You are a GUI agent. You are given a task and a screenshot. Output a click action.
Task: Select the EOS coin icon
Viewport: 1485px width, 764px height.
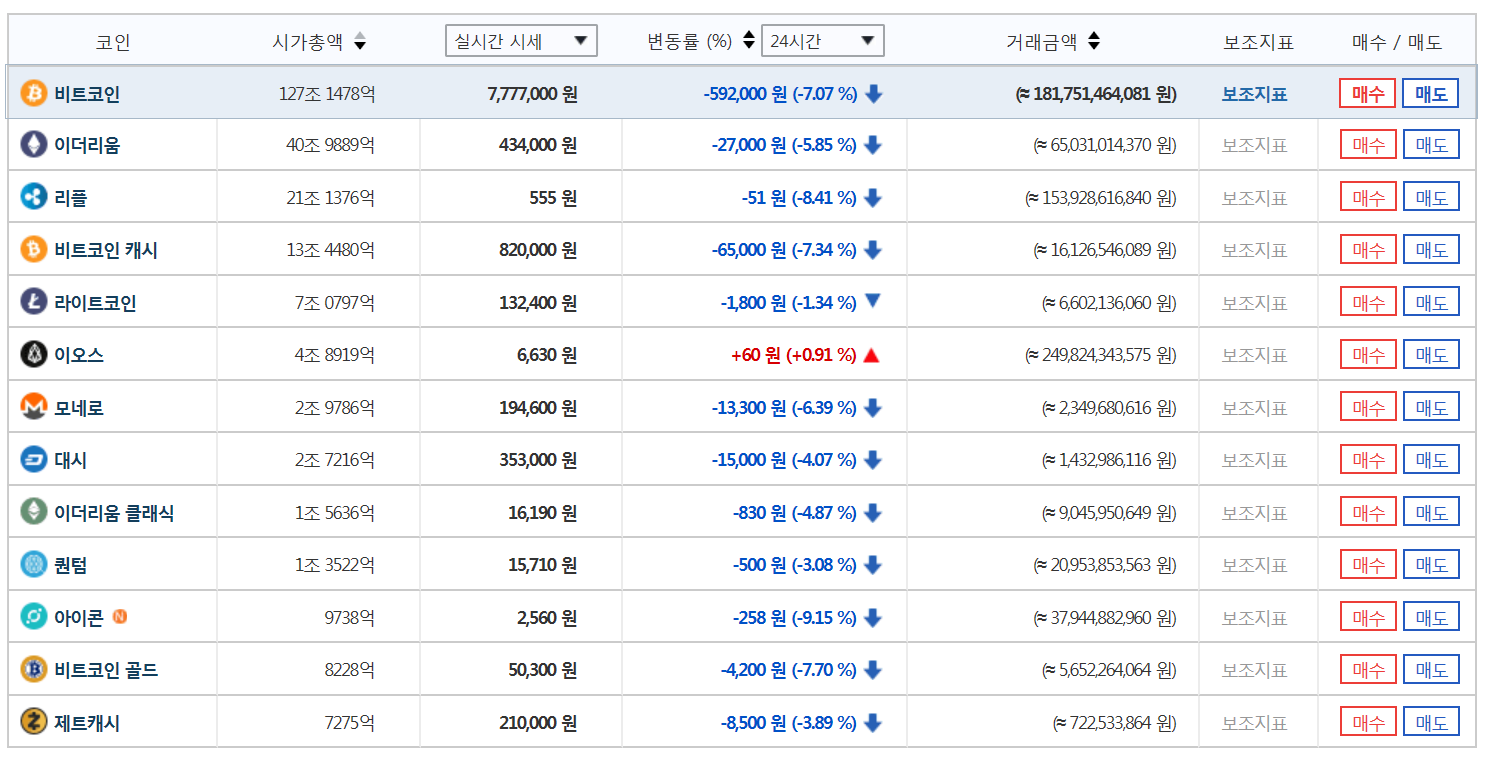(x=32, y=353)
